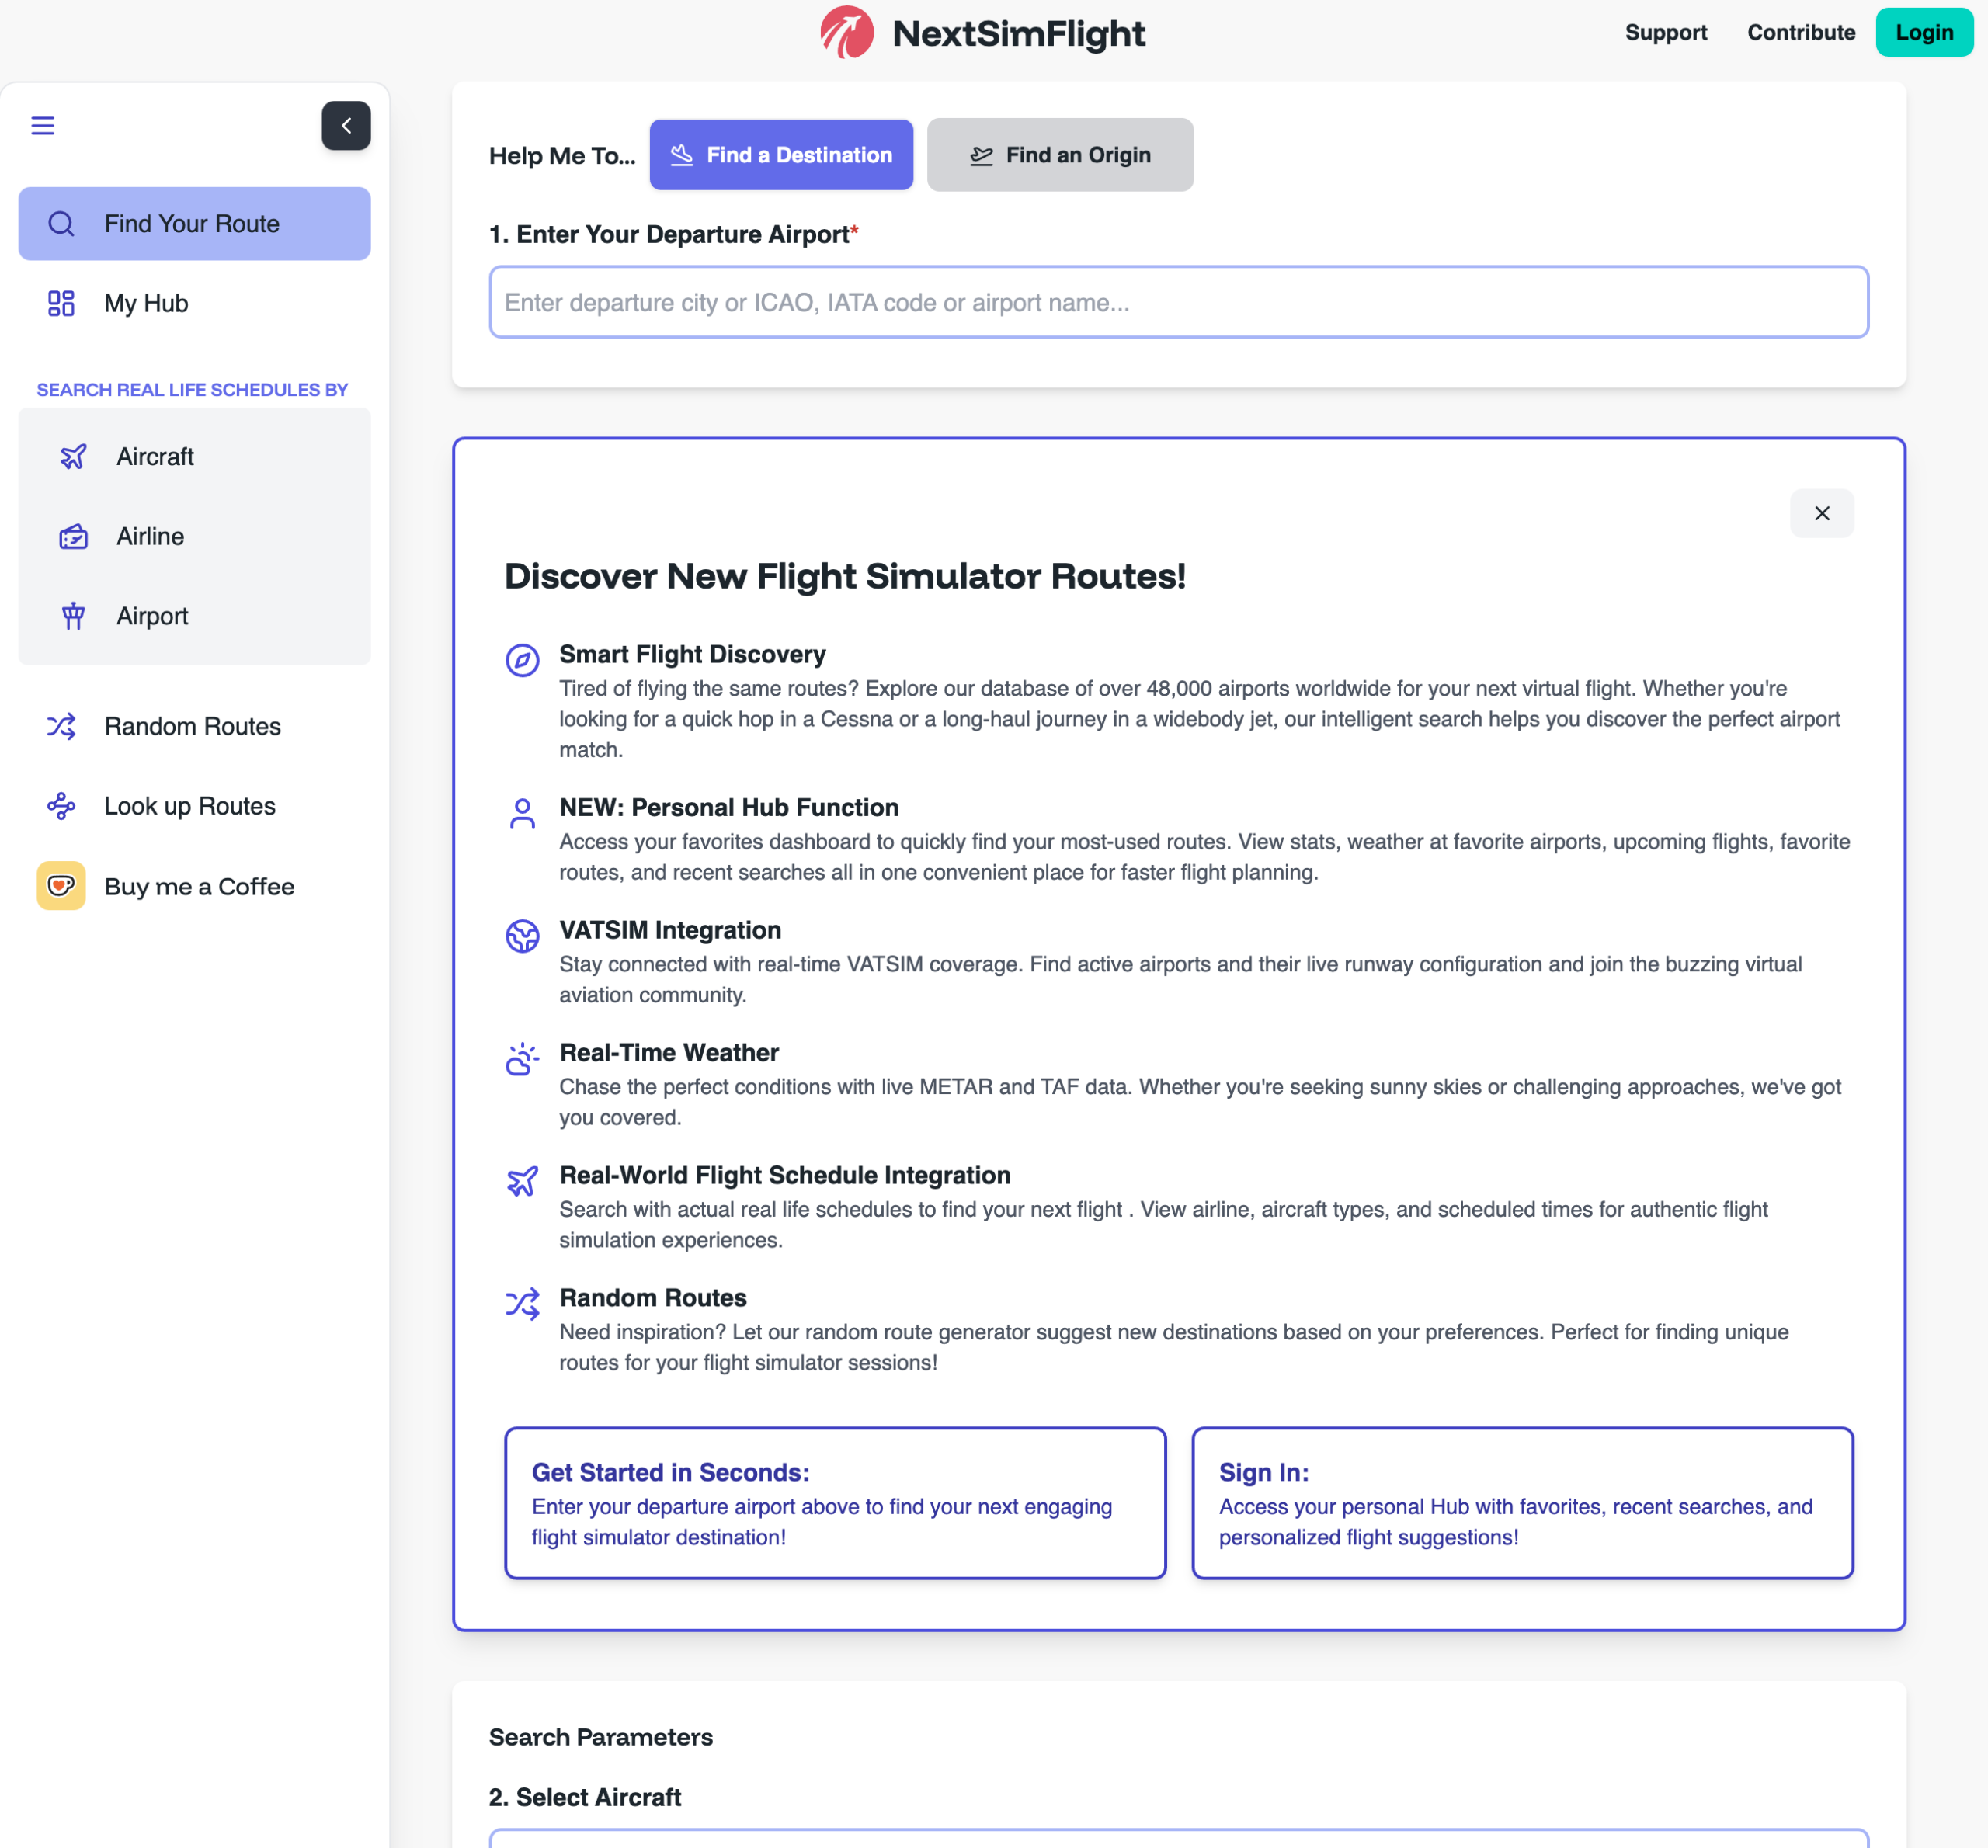The width and height of the screenshot is (1988, 1848).
Task: Click the Look up Routes icon
Action: 61,806
